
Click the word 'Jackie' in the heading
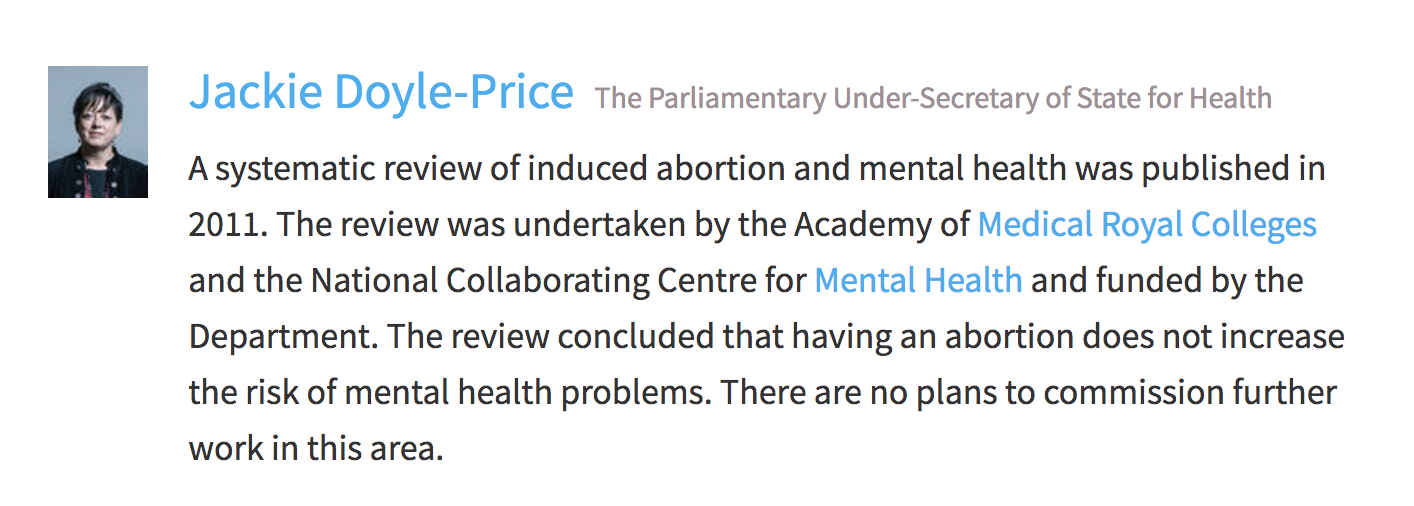(x=255, y=92)
